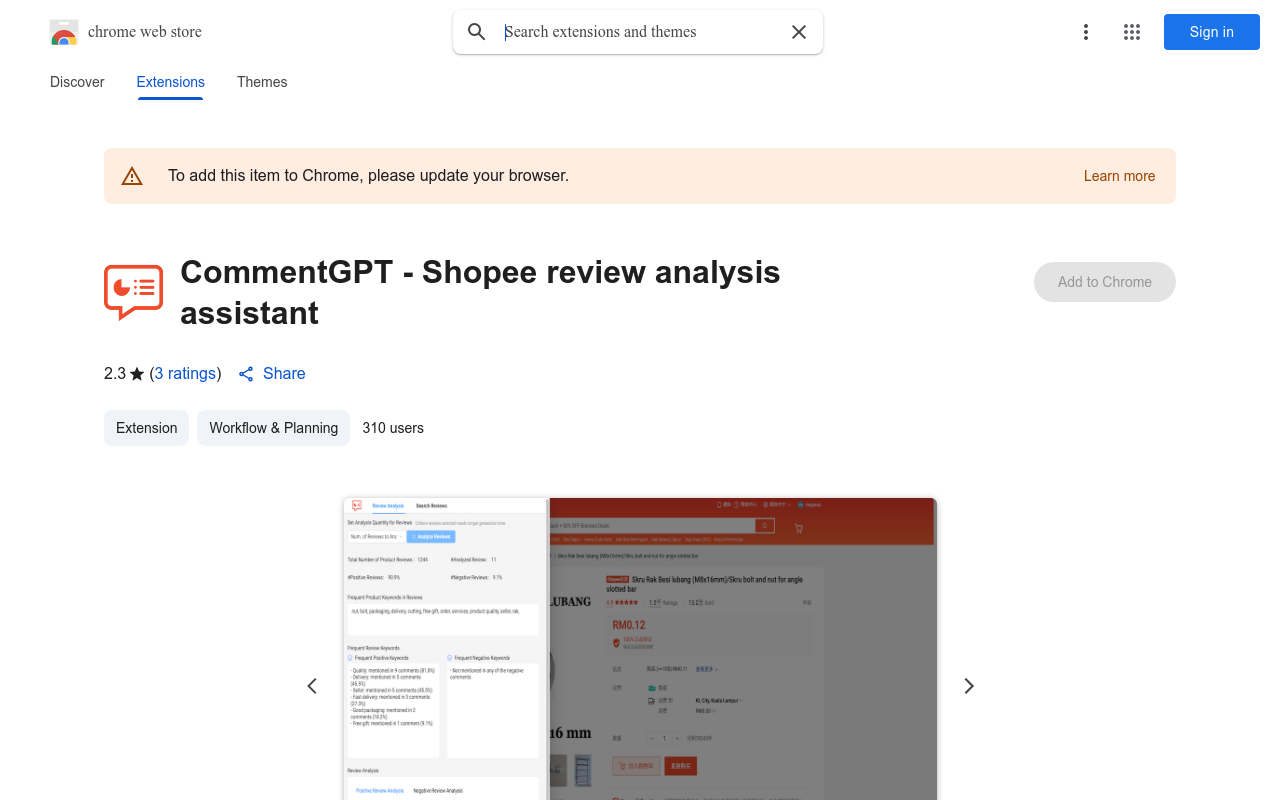Click the CommentGPT extension title heading
1280x800 pixels.
(480, 292)
